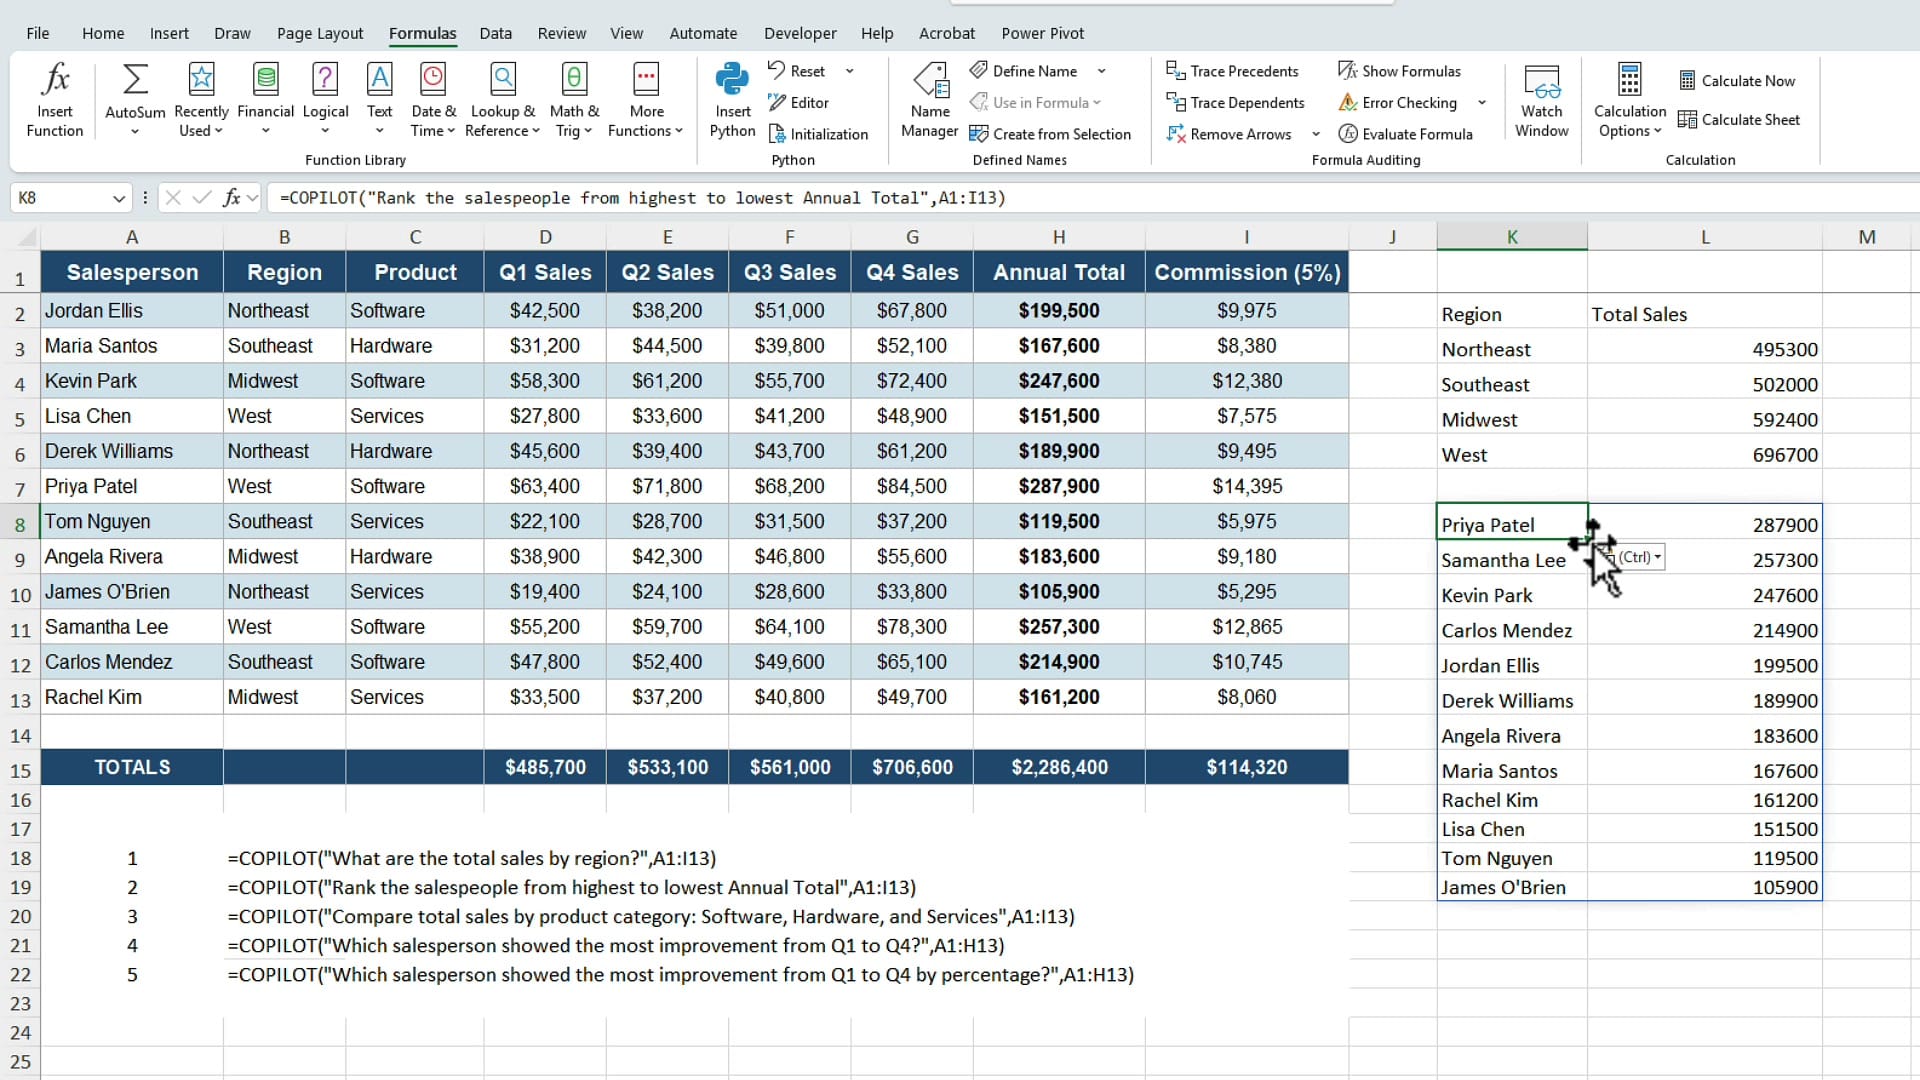Expand the AutoSum dropdown arrow
This screenshot has width=1920, height=1080.
135,131
